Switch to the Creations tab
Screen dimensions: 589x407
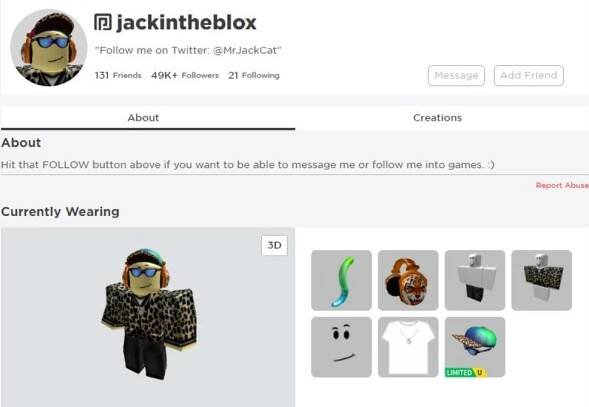click(x=437, y=118)
